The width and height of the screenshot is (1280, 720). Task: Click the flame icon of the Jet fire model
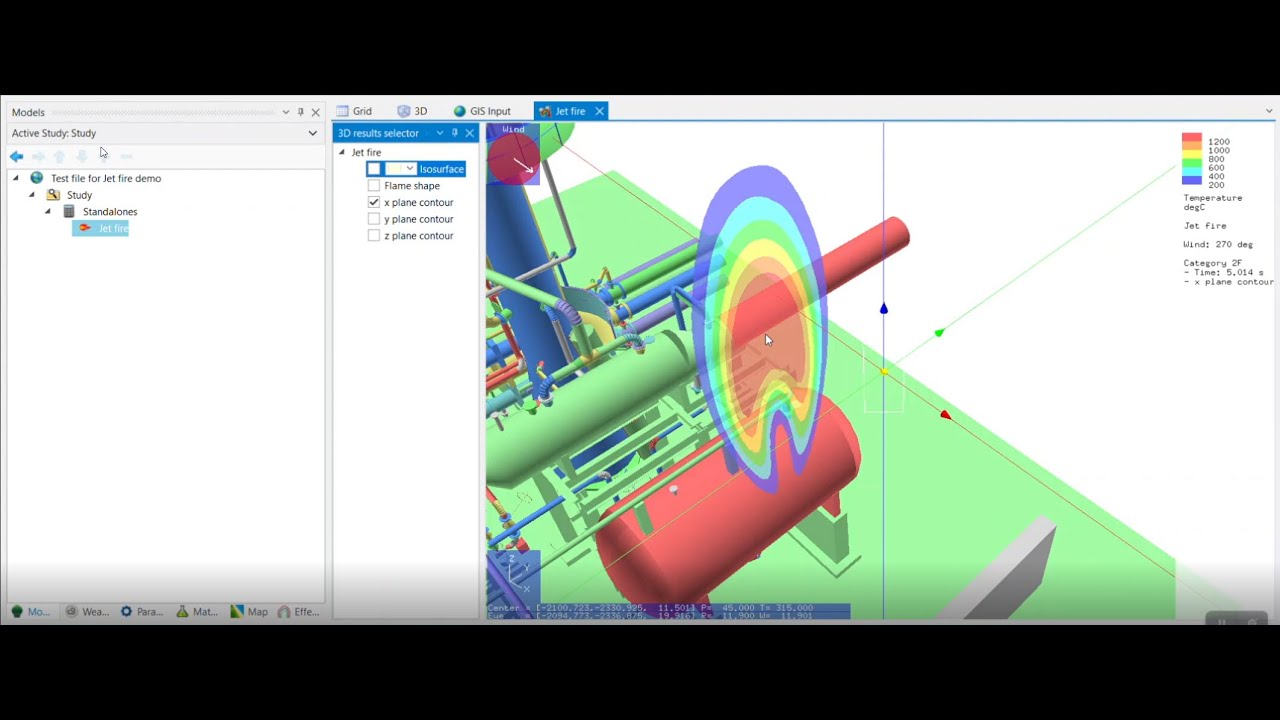[85, 228]
